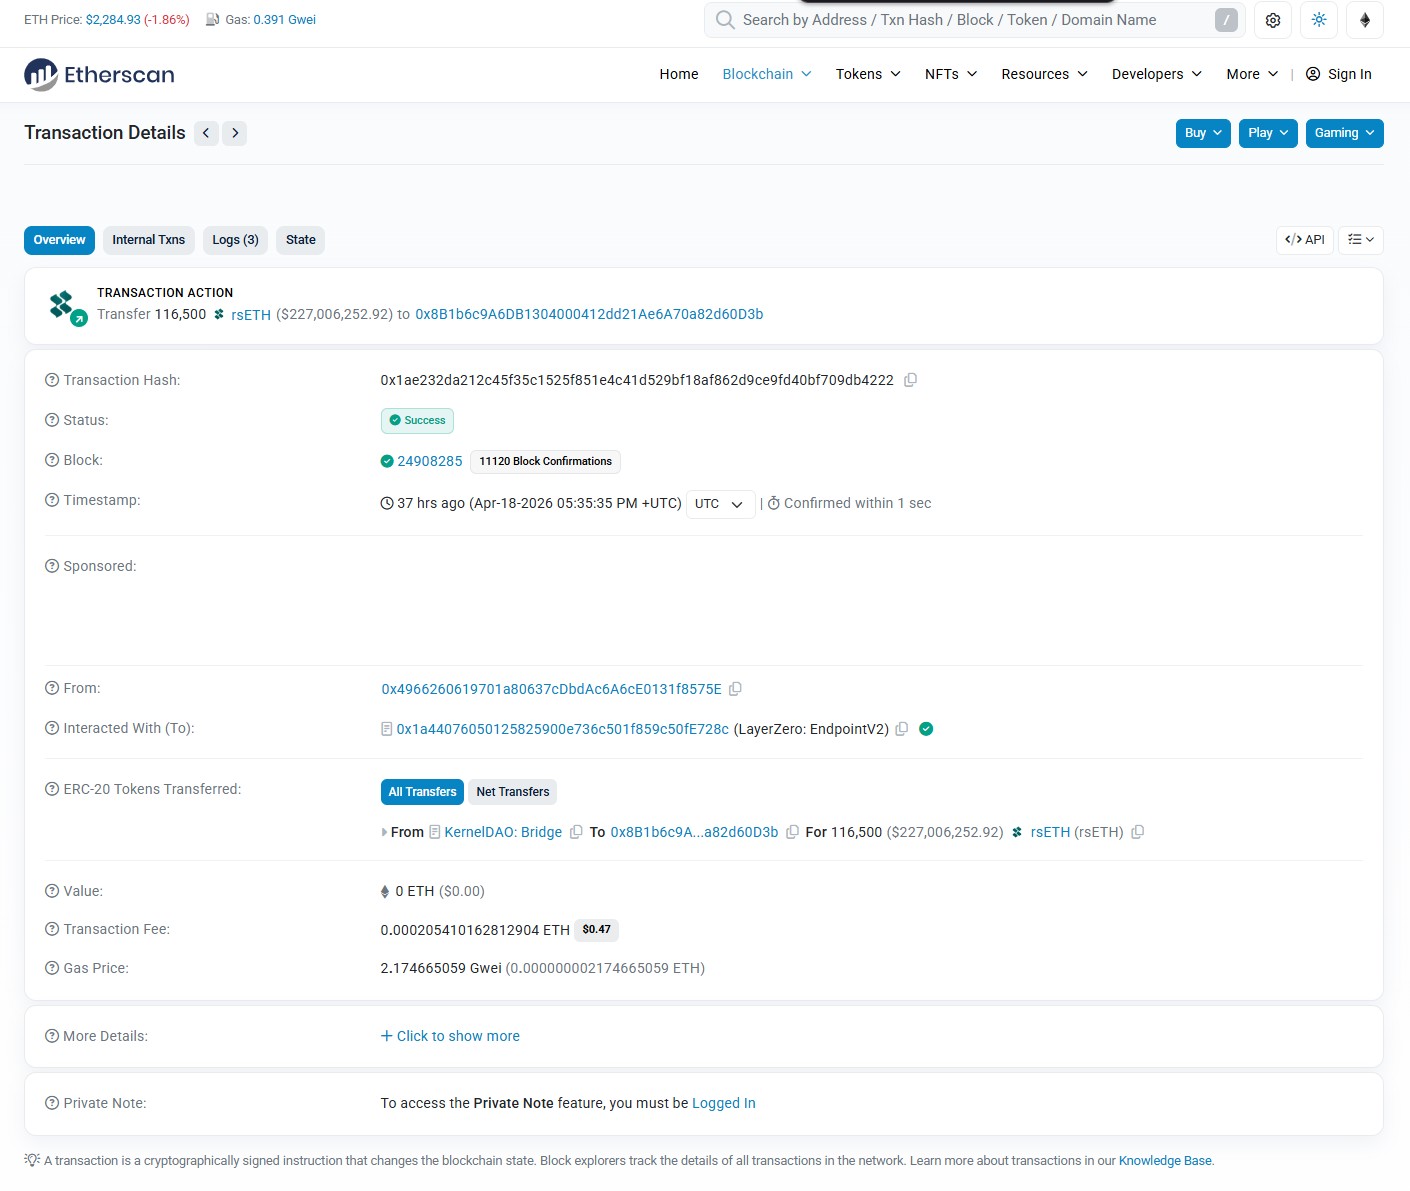Copy the transaction hash to clipboard
This screenshot has height=1191, width=1410.
click(x=910, y=380)
